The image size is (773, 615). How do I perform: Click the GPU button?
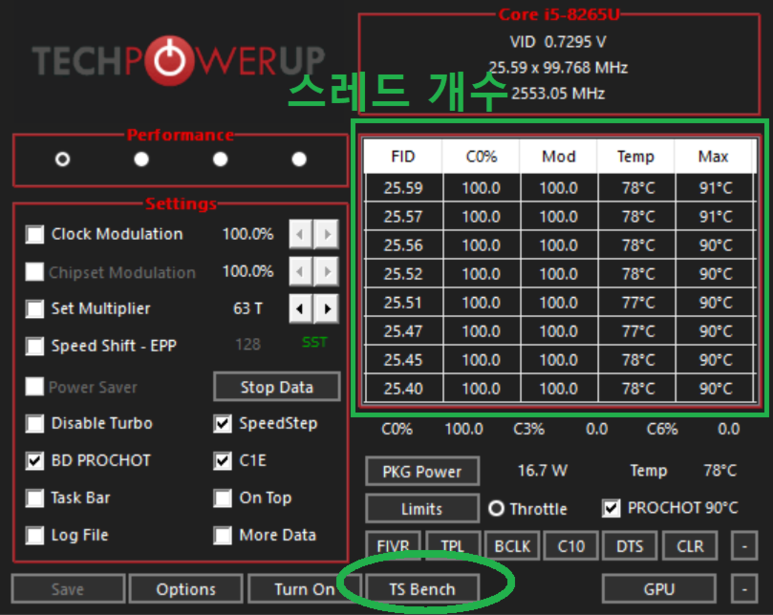pyautogui.click(x=659, y=588)
